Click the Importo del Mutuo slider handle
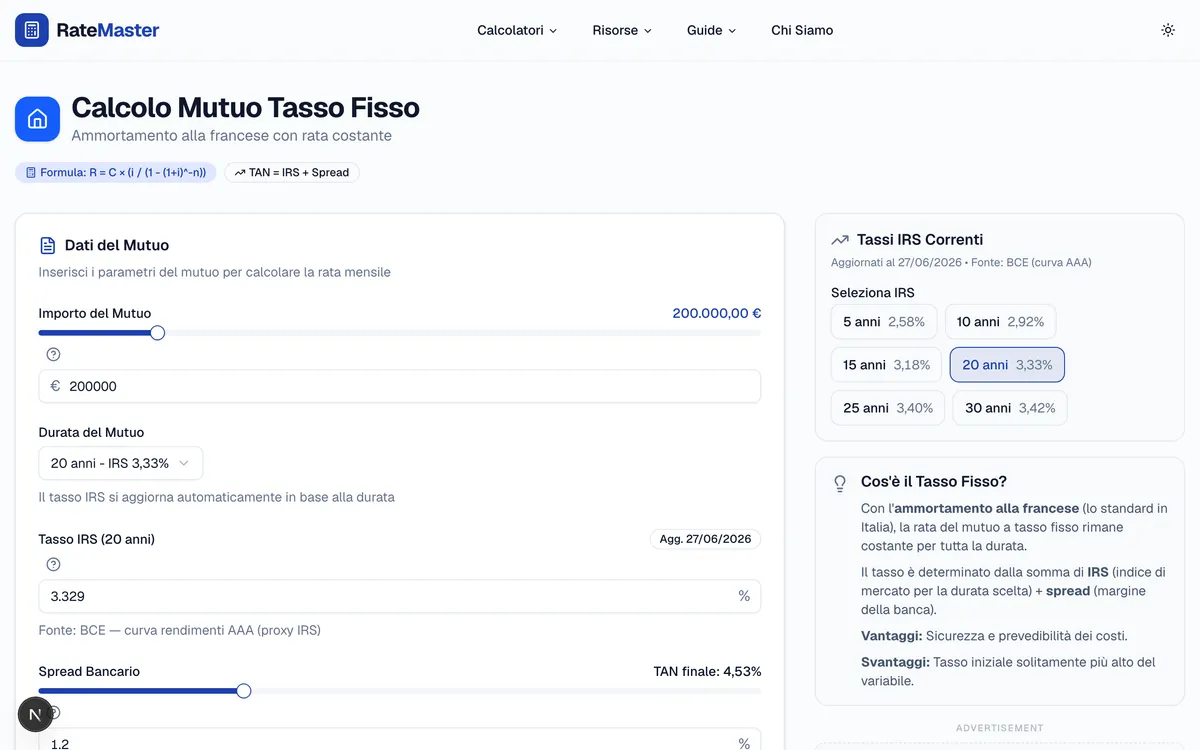The image size is (1200, 750). pyautogui.click(x=157, y=333)
